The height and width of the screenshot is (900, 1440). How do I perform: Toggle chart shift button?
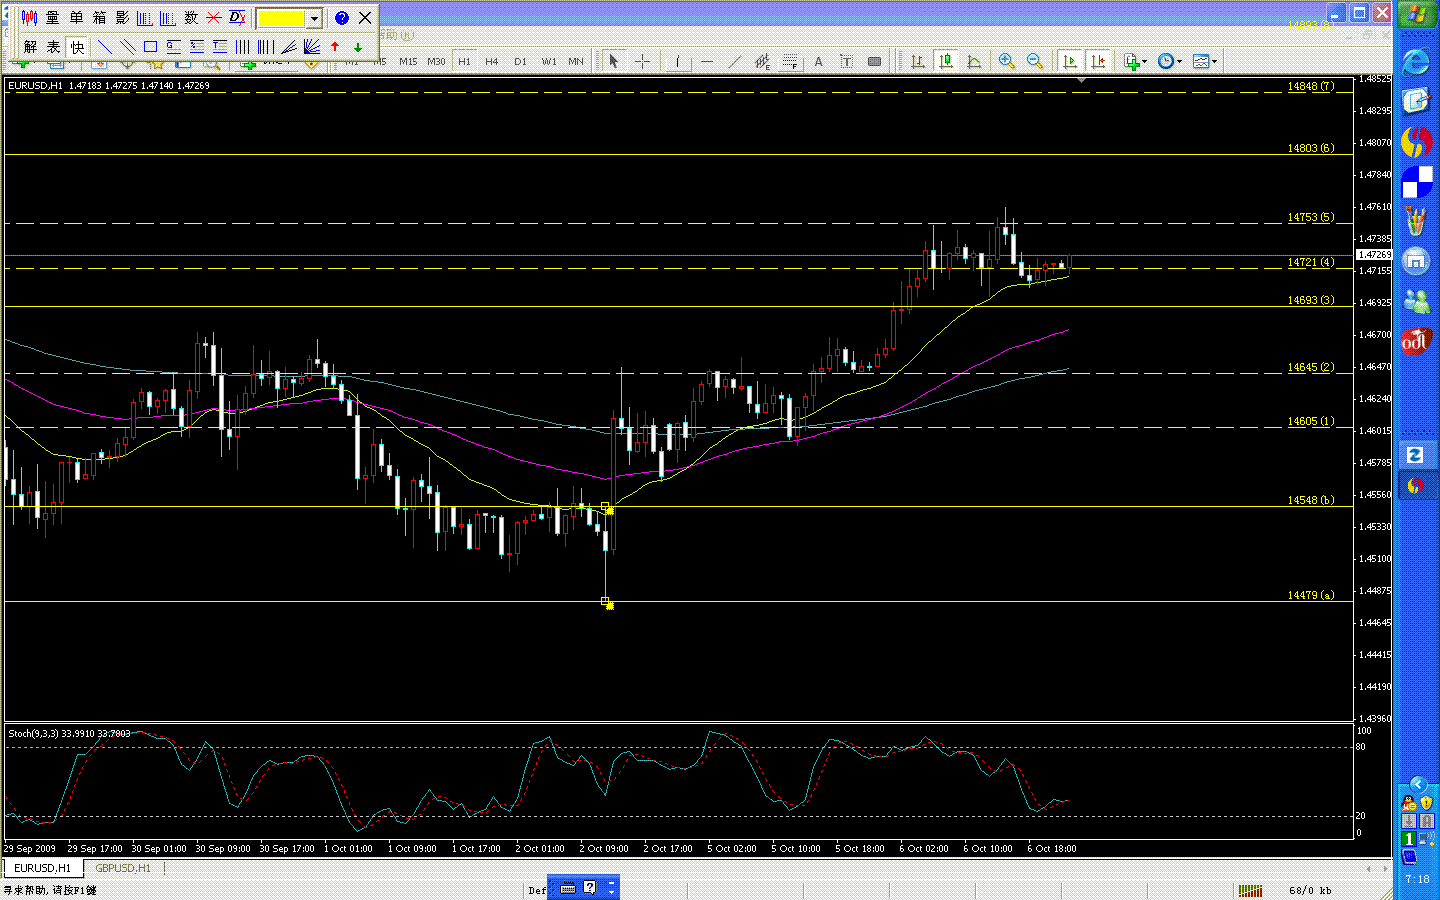click(x=1098, y=62)
